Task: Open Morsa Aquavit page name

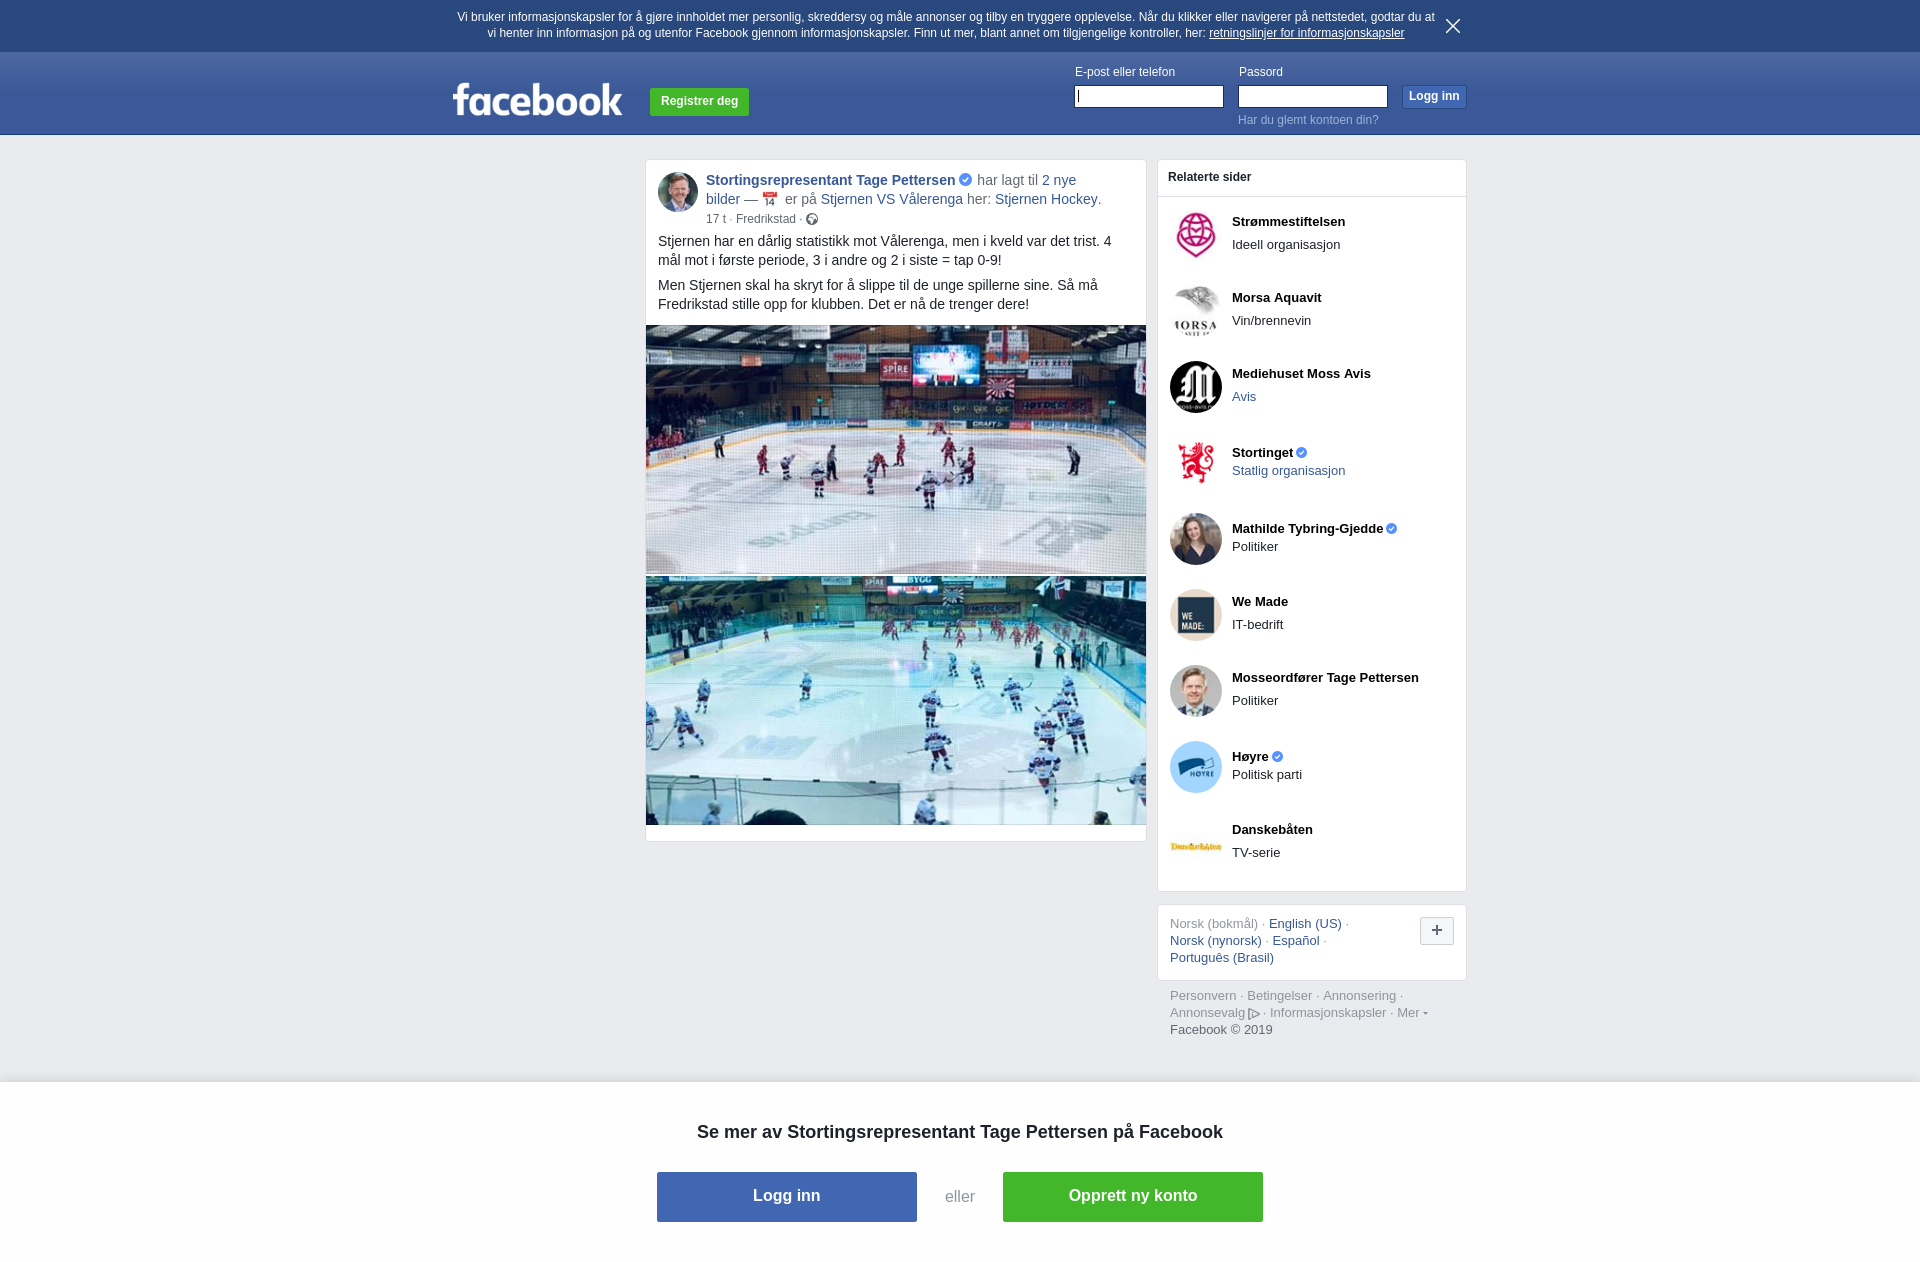Action: click(x=1276, y=298)
